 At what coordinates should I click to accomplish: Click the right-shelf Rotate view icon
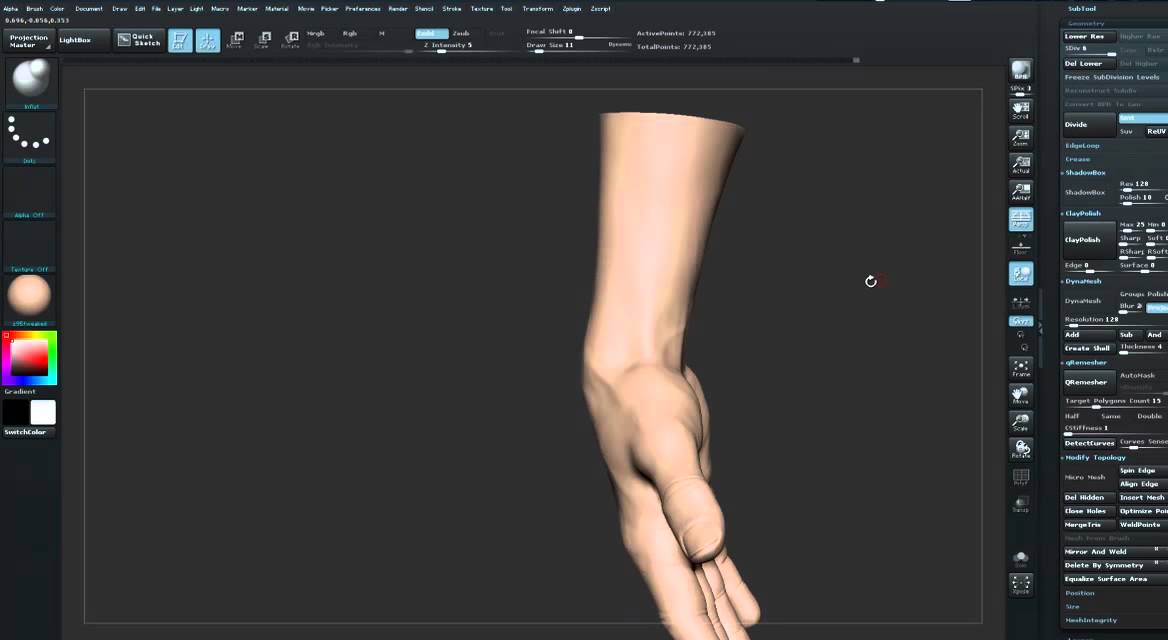[x=1021, y=449]
